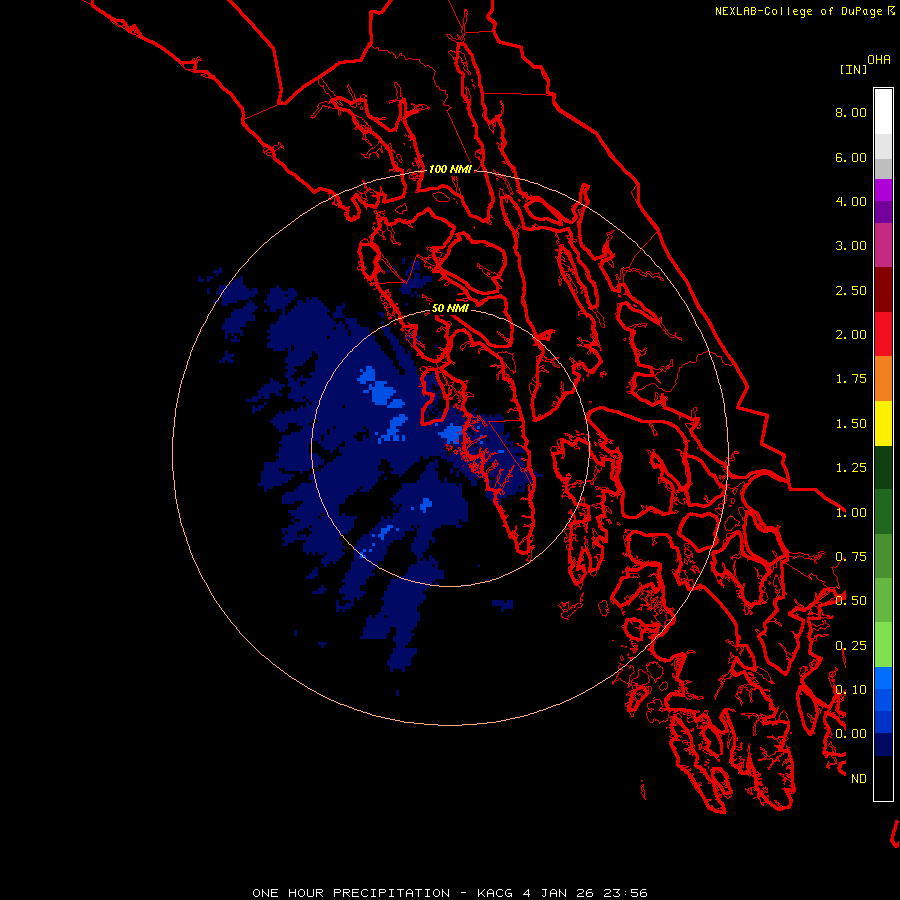
Task: Pick the light blue legend swatch near 0.10
Action: click(883, 678)
